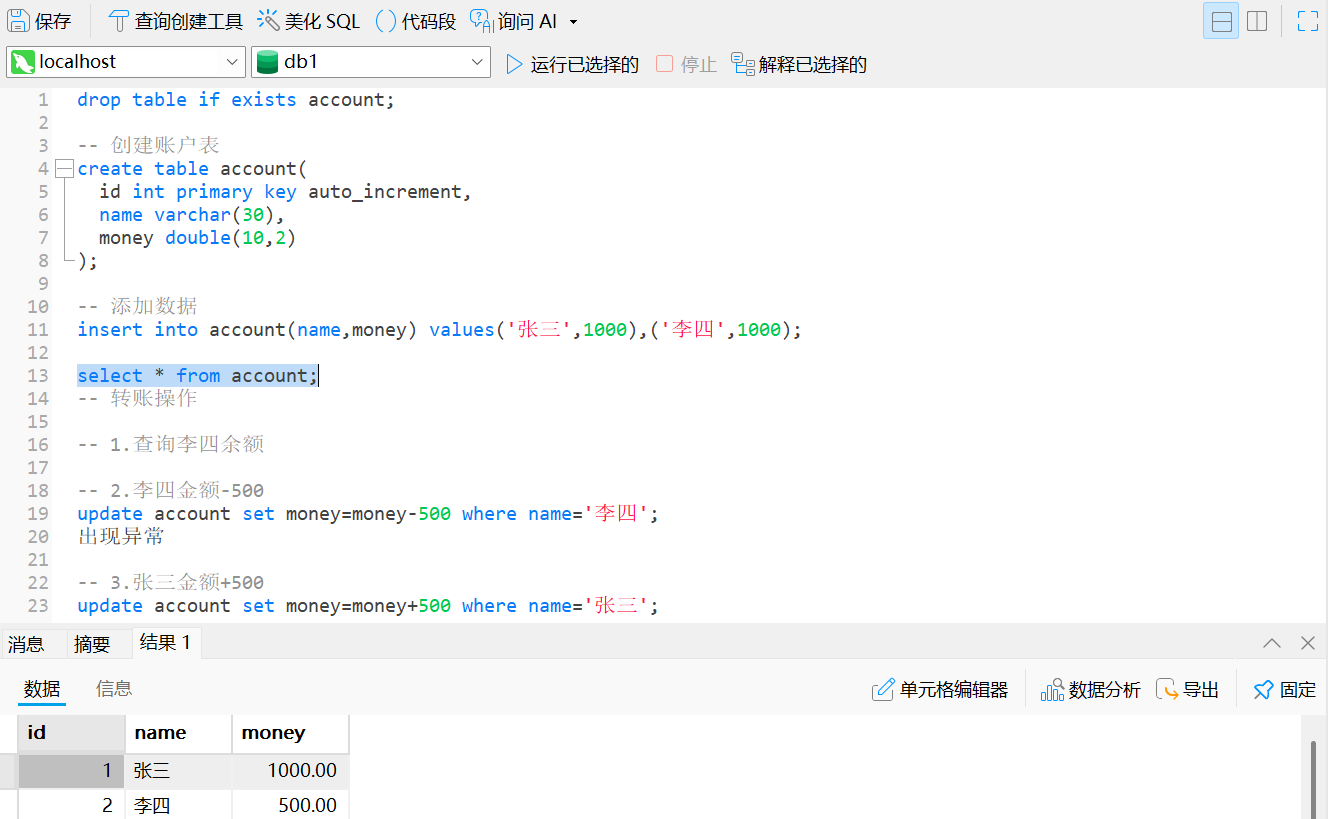1329x819 pixels.
Task: Click the id column header
Action: [x=72, y=733]
